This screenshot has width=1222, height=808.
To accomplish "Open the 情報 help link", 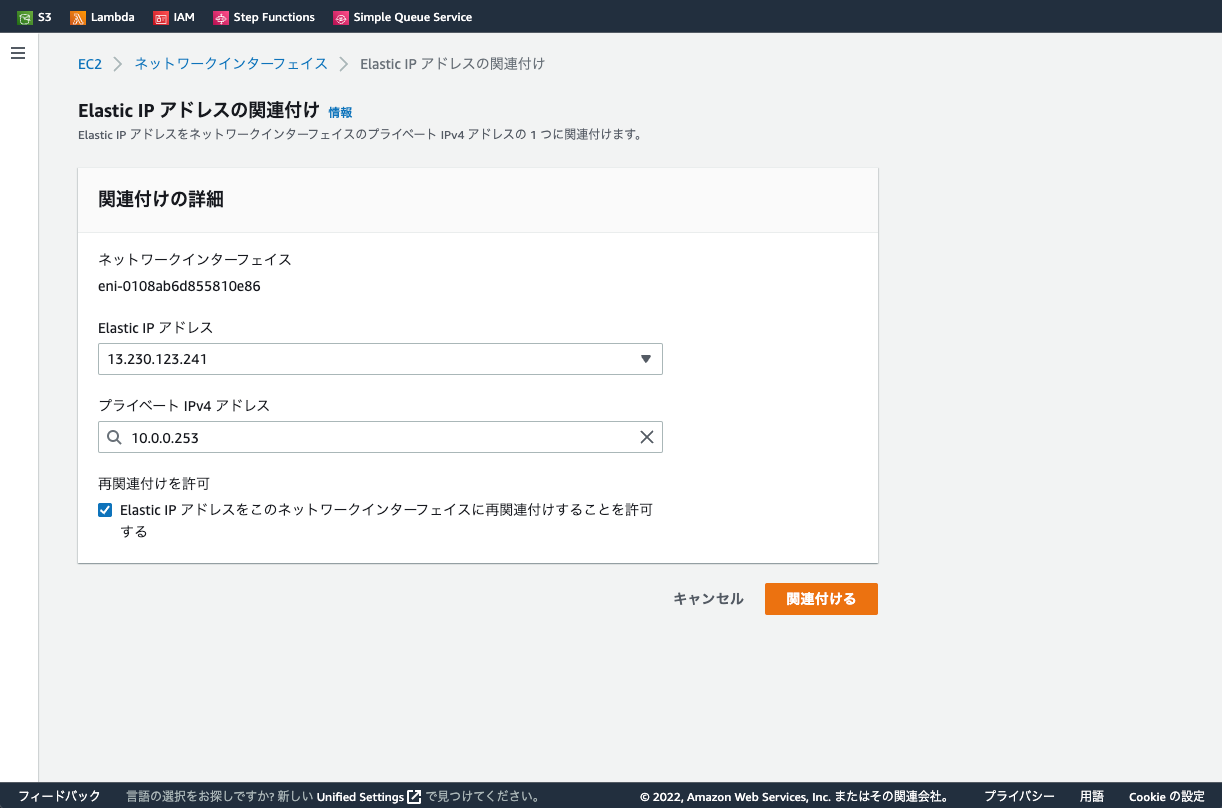I will pyautogui.click(x=339, y=112).
